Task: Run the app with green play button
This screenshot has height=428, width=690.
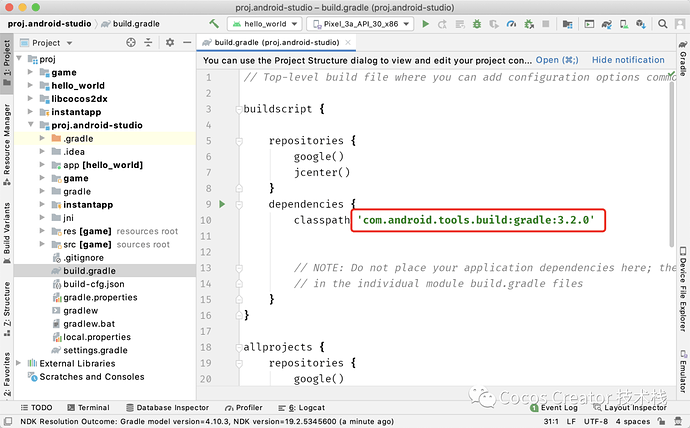Action: click(425, 24)
